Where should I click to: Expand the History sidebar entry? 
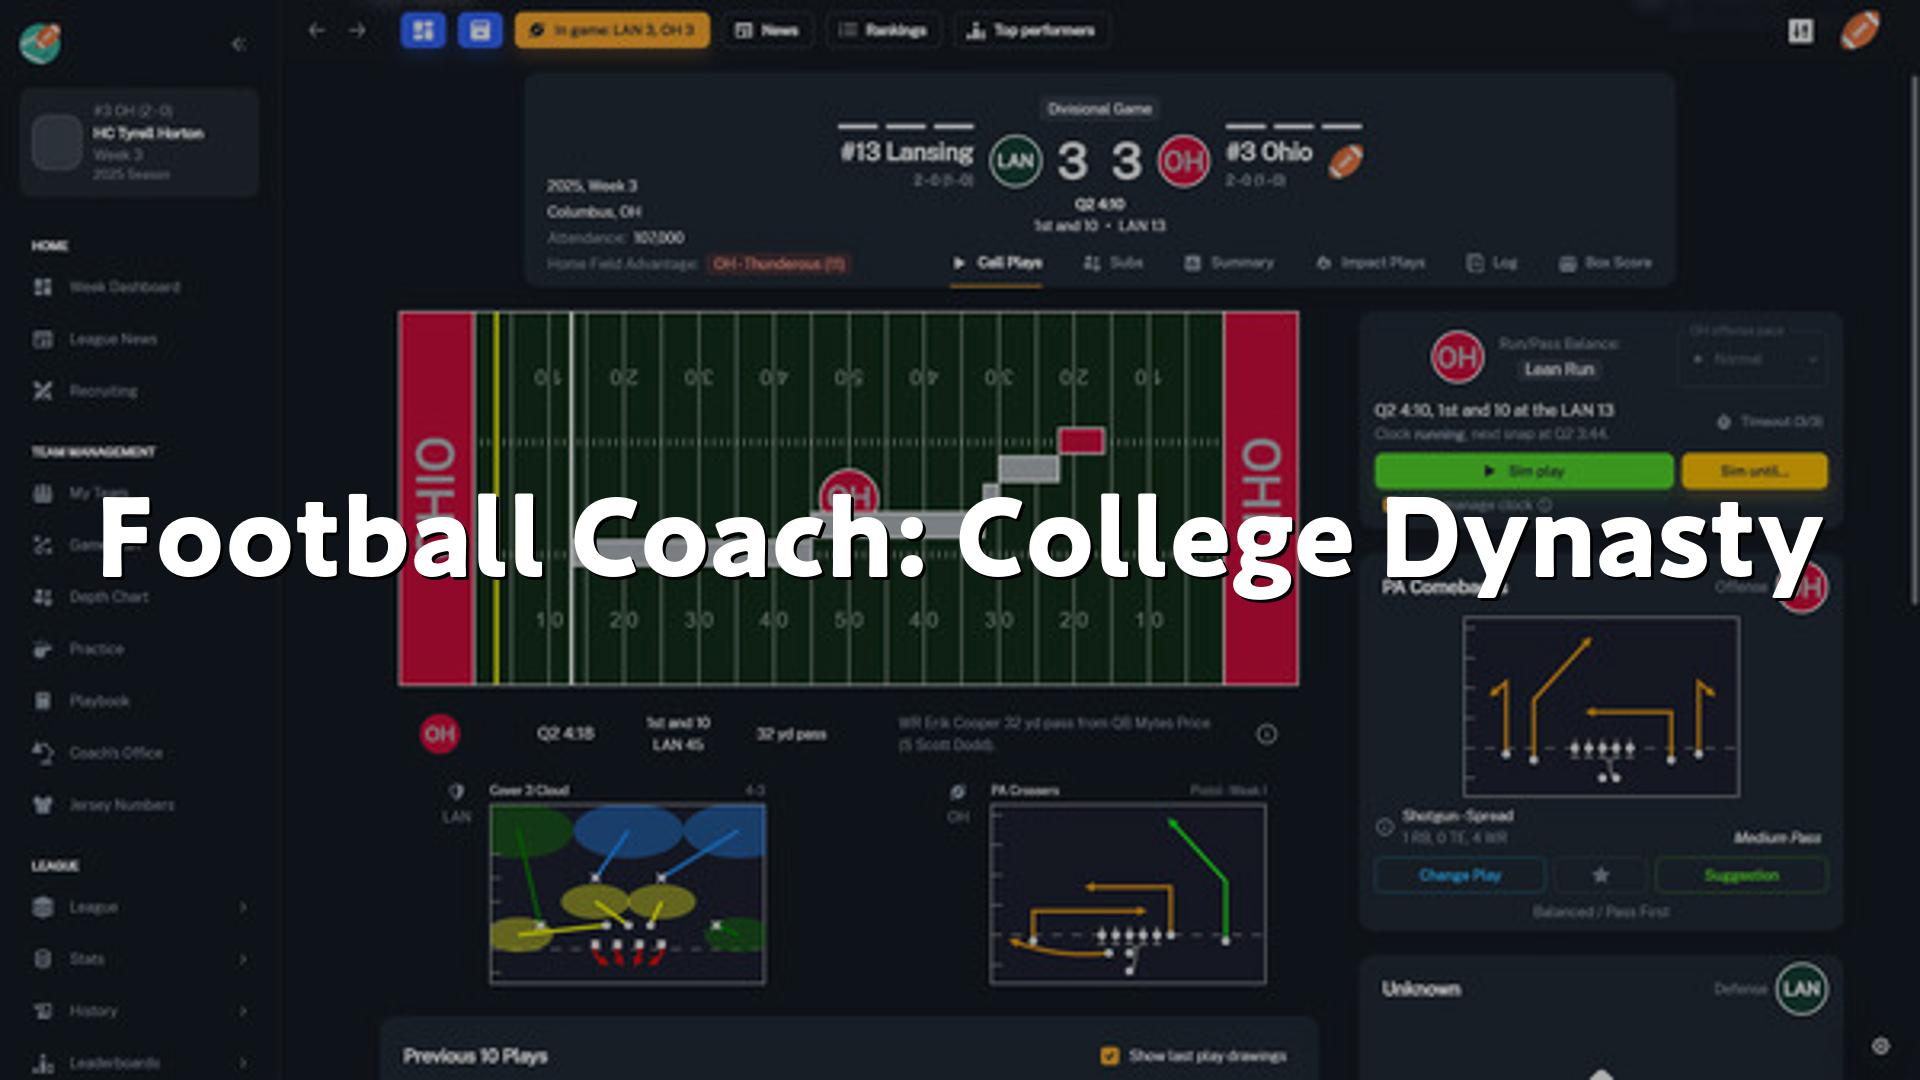pos(140,1011)
